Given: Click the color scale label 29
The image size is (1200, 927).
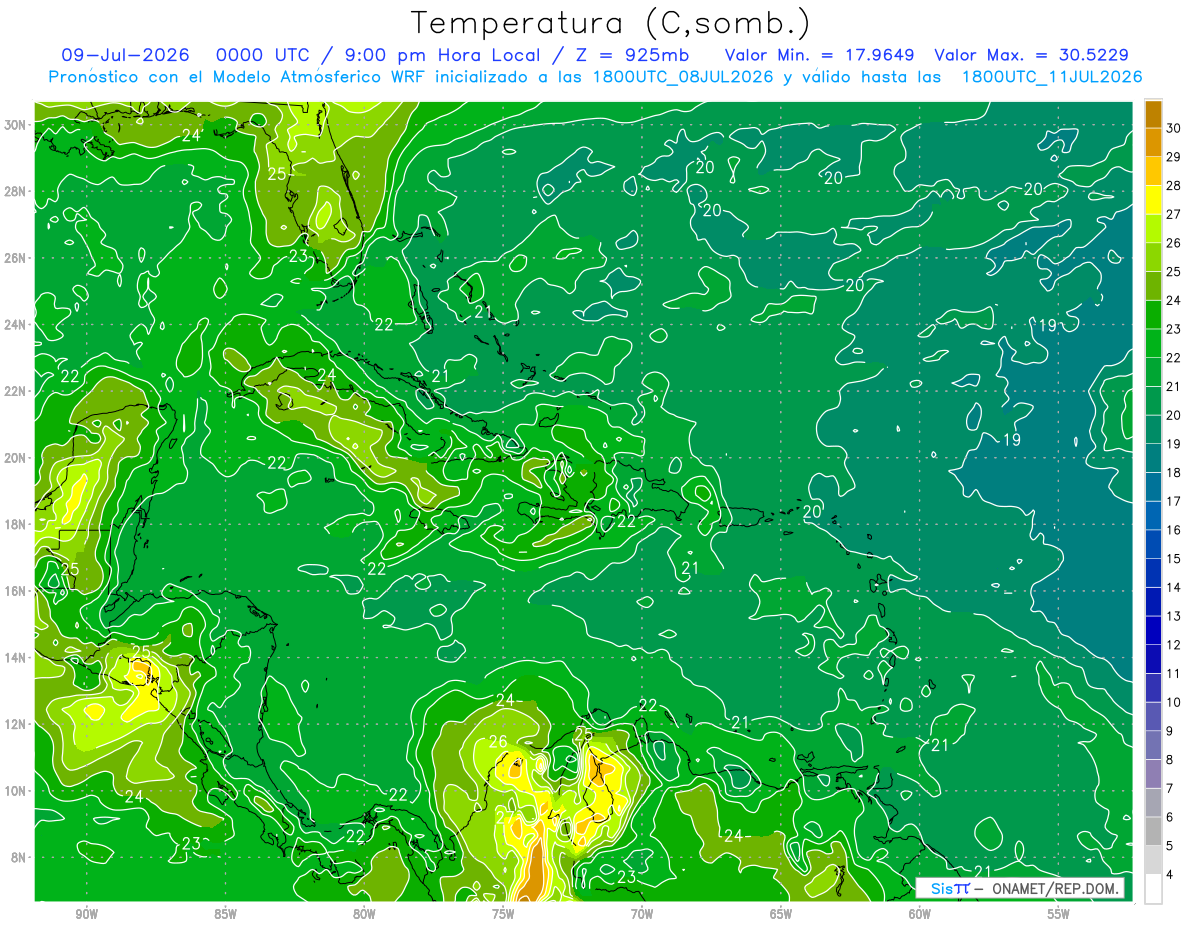Looking at the screenshot, I should click(1174, 157).
